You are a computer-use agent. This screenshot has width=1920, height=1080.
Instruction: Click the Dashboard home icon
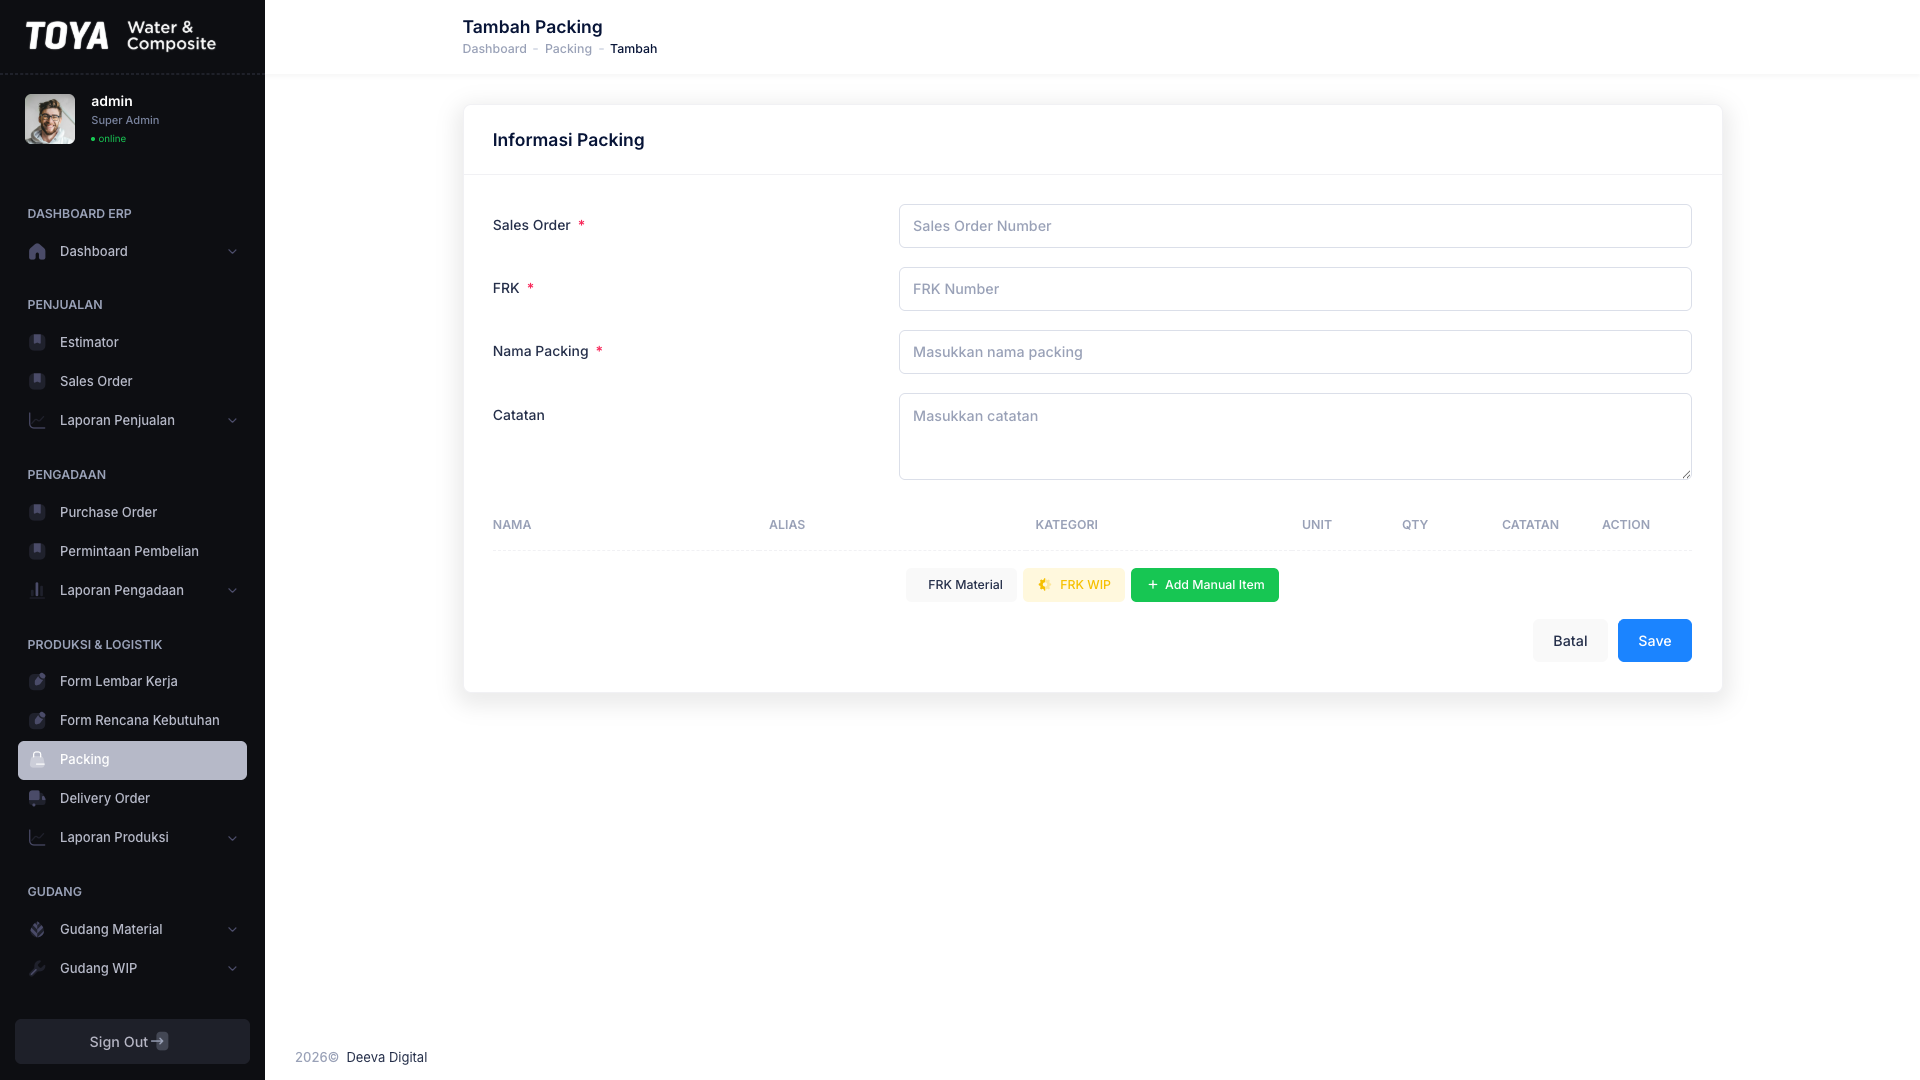pyautogui.click(x=37, y=252)
